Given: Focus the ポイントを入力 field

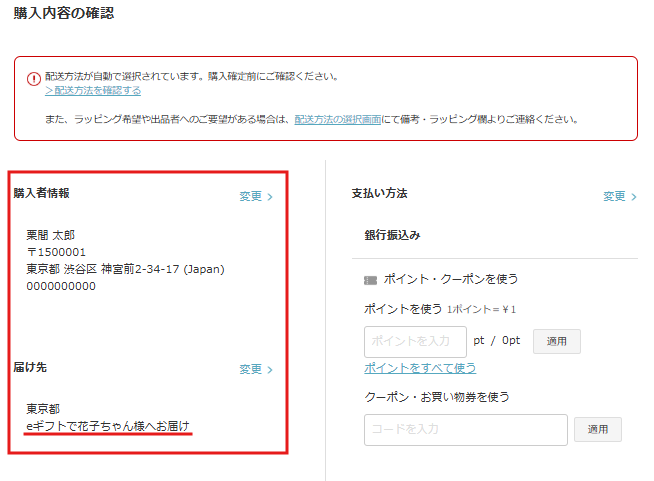Looking at the screenshot, I should tap(415, 341).
